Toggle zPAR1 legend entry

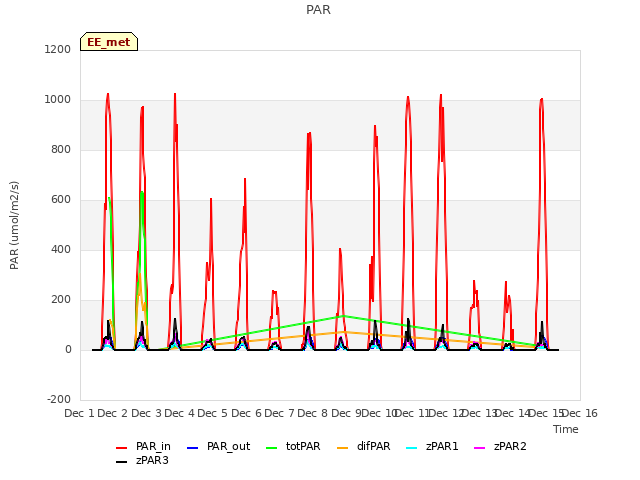click(x=432, y=447)
